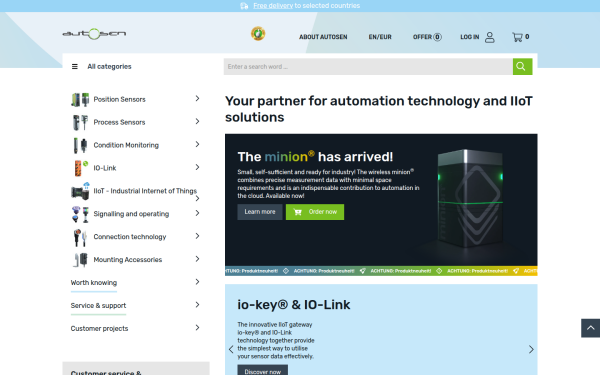Click the IO-Link product icon
Viewport: 600px width, 375px height.
80,168
